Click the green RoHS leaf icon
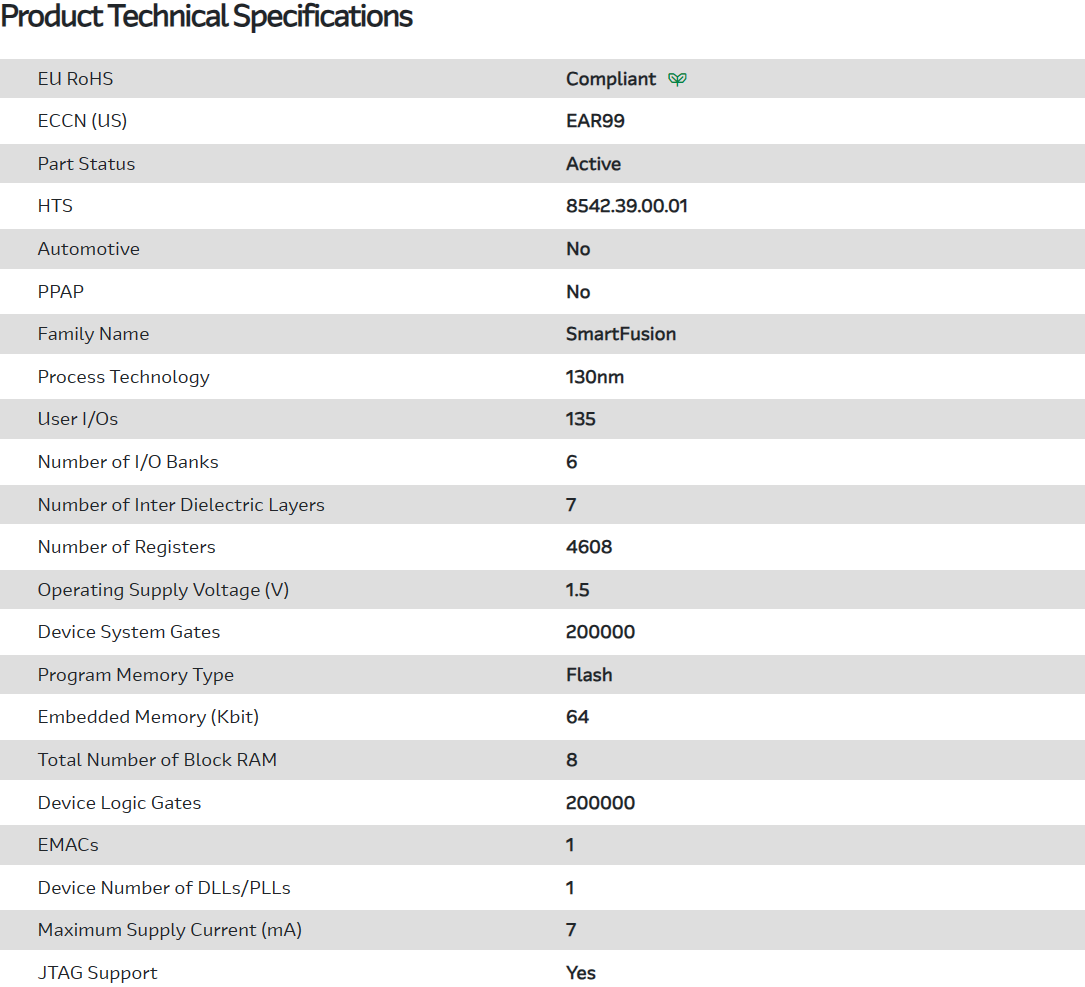This screenshot has height=987, width=1085. pos(678,79)
